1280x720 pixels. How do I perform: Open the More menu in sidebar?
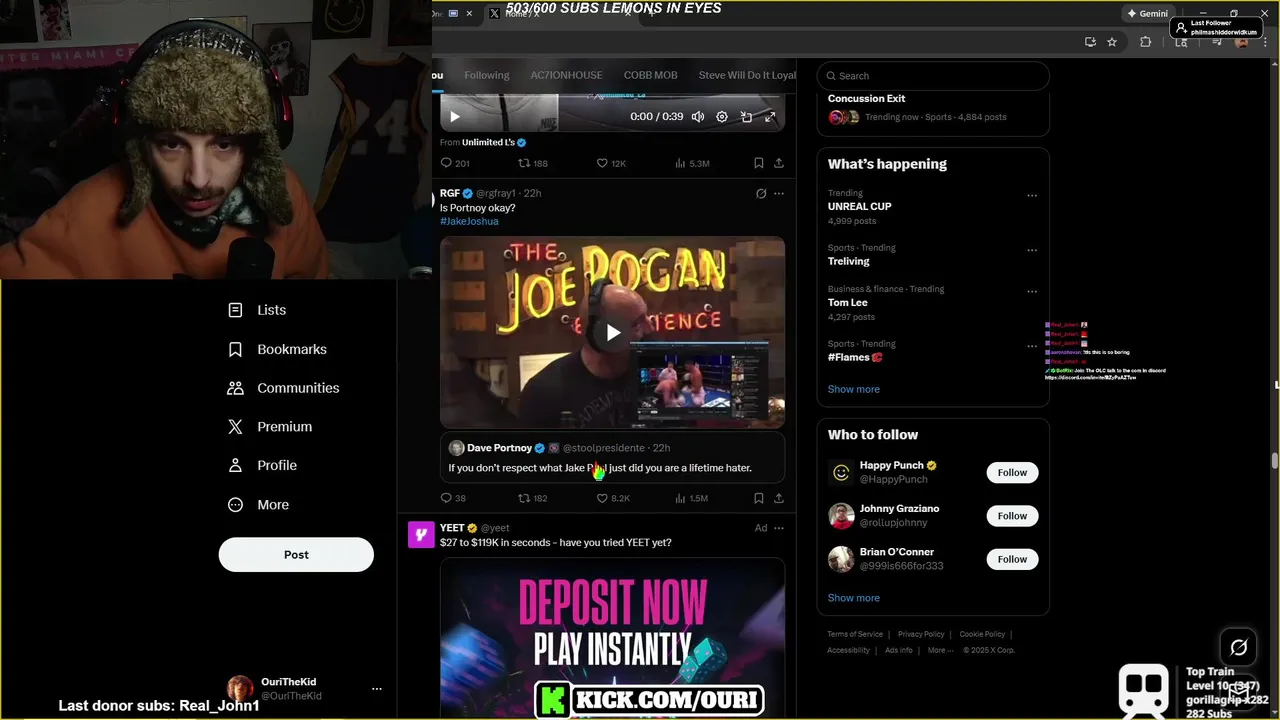pyautogui.click(x=258, y=505)
